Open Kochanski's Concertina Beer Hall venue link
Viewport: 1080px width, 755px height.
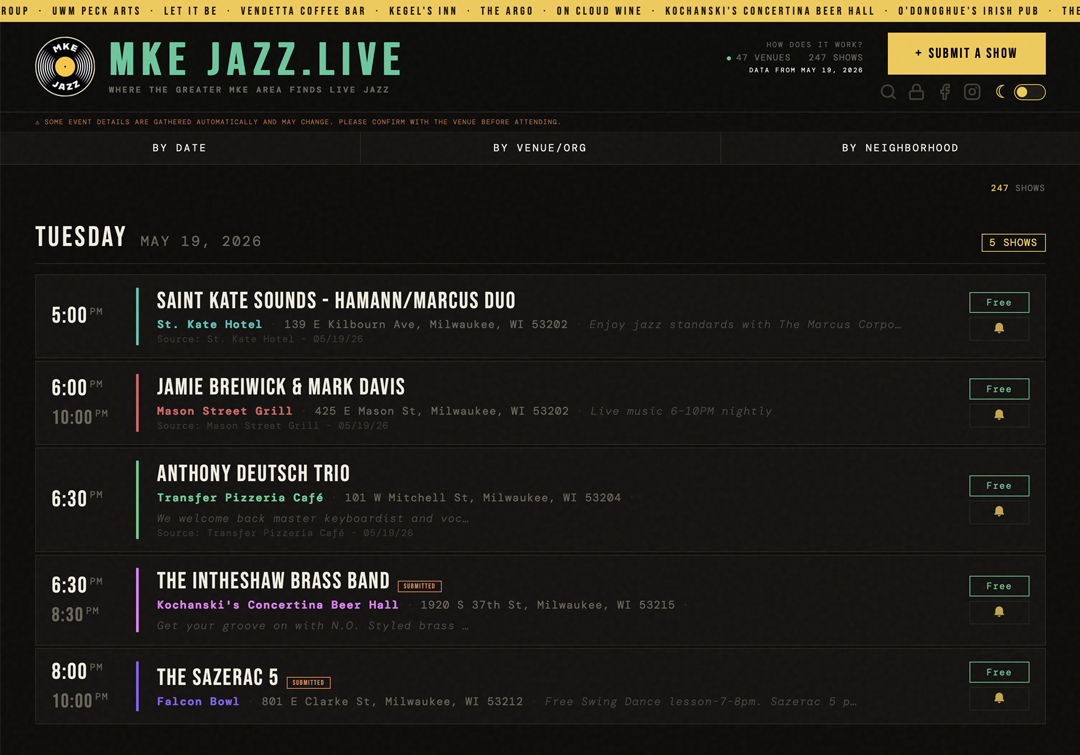click(278, 605)
